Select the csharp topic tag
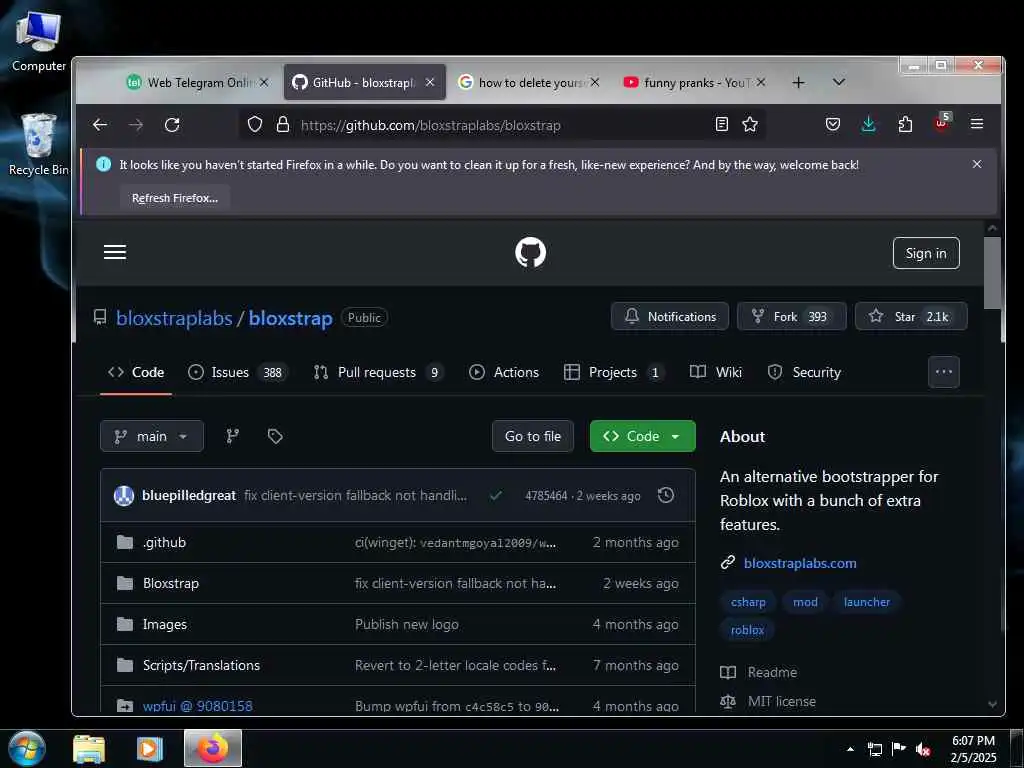This screenshot has width=1024, height=768. (x=748, y=602)
